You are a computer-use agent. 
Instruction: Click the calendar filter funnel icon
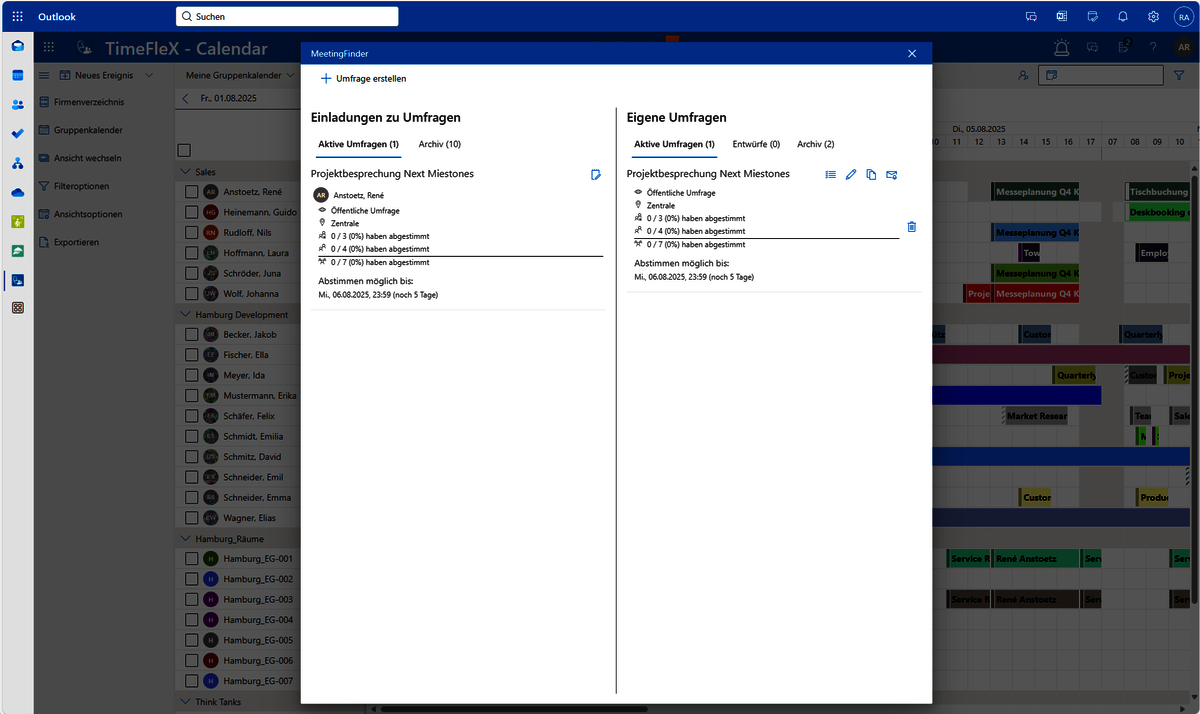1178,75
